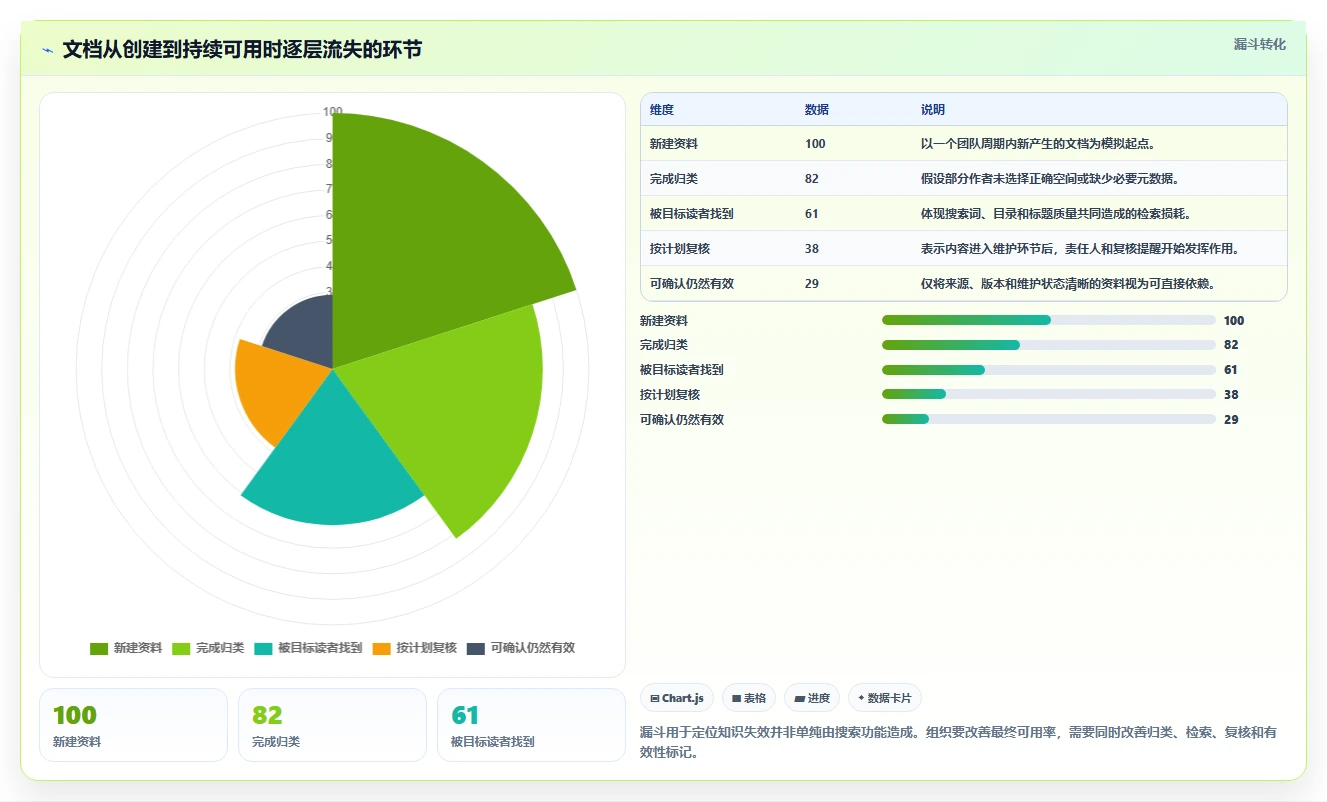The height and width of the screenshot is (802, 1327).
Task: Click value 61 beside progress bar
Action: [x=1231, y=370]
